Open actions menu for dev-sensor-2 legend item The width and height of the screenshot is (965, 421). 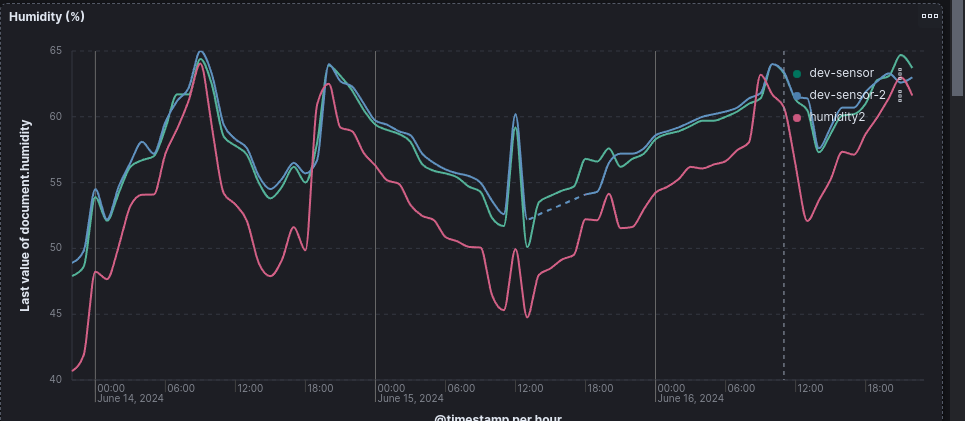[x=900, y=95]
